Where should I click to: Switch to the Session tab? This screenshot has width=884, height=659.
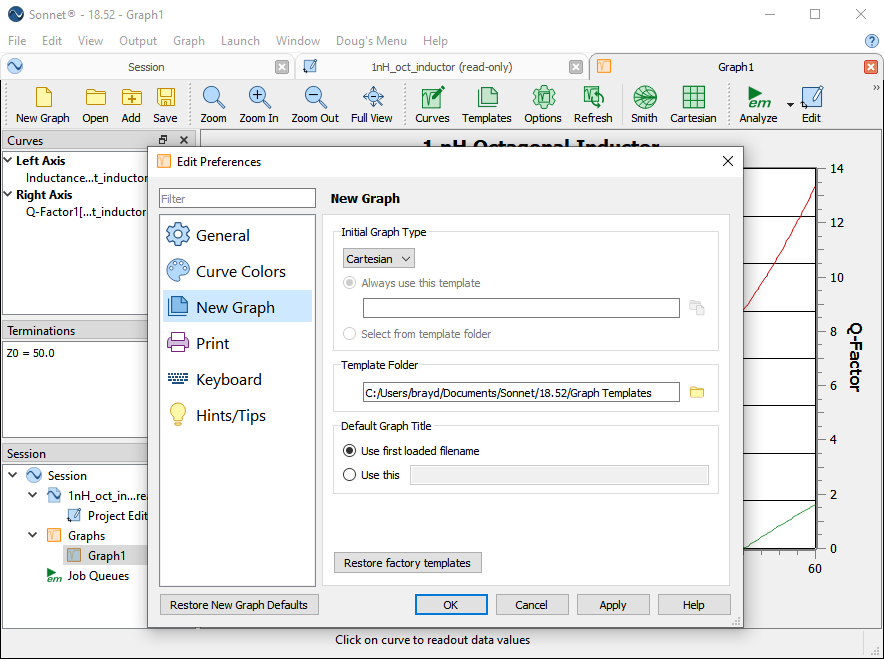click(x=146, y=67)
